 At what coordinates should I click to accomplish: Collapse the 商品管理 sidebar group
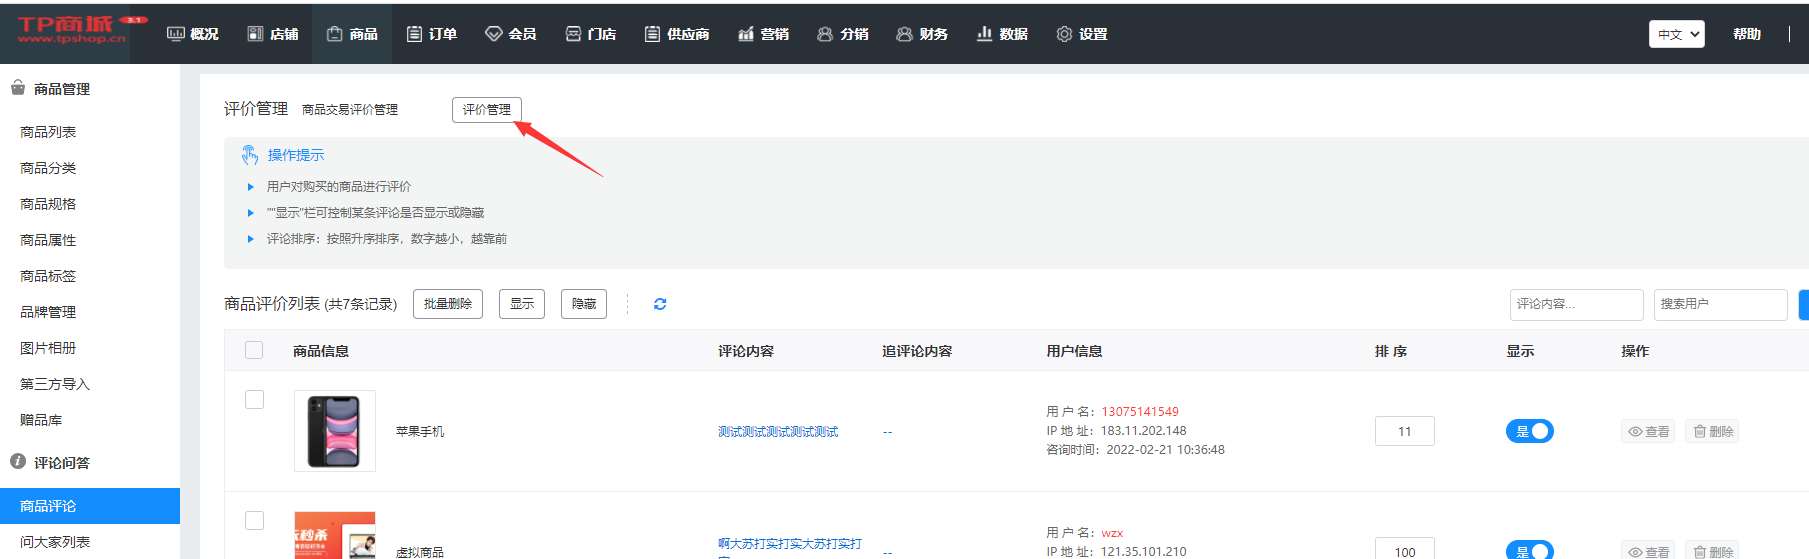tap(62, 89)
